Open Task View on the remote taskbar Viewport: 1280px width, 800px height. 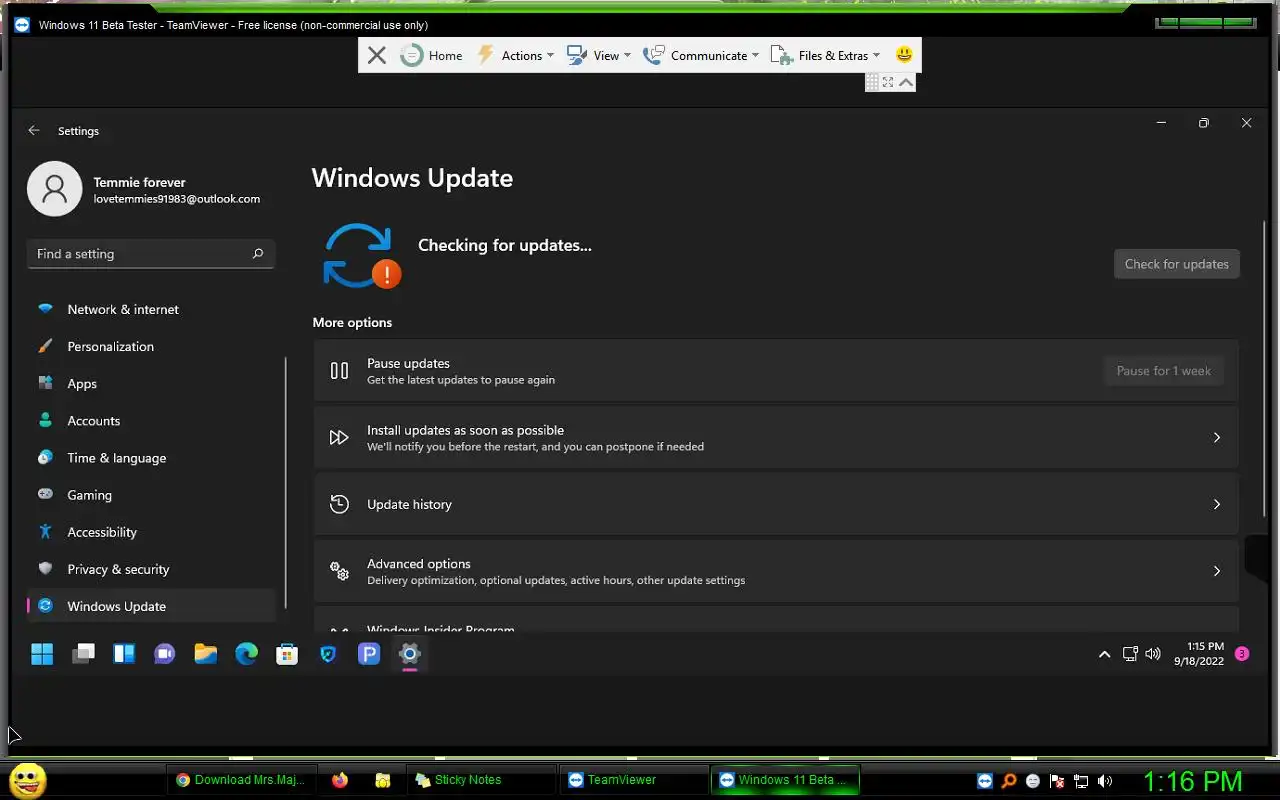83,654
